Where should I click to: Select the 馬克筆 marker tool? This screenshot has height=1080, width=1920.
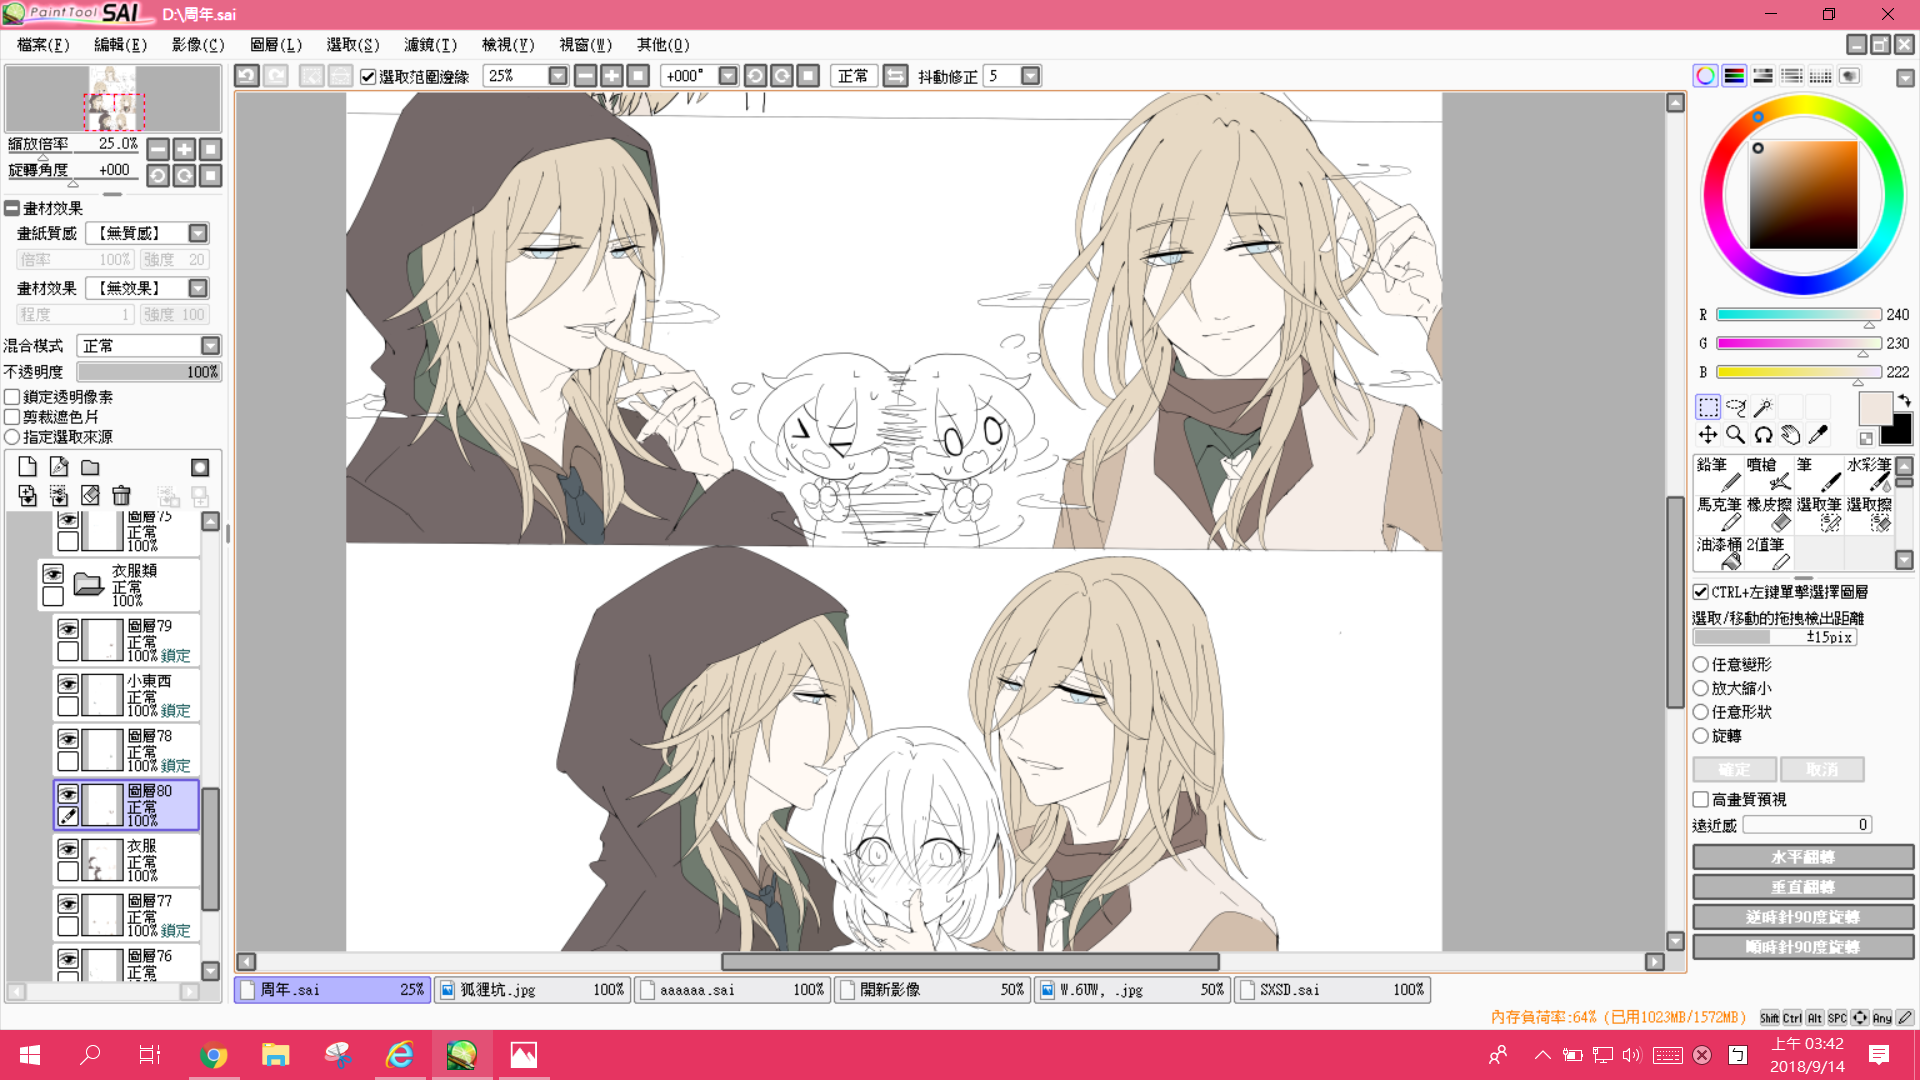click(x=1719, y=514)
